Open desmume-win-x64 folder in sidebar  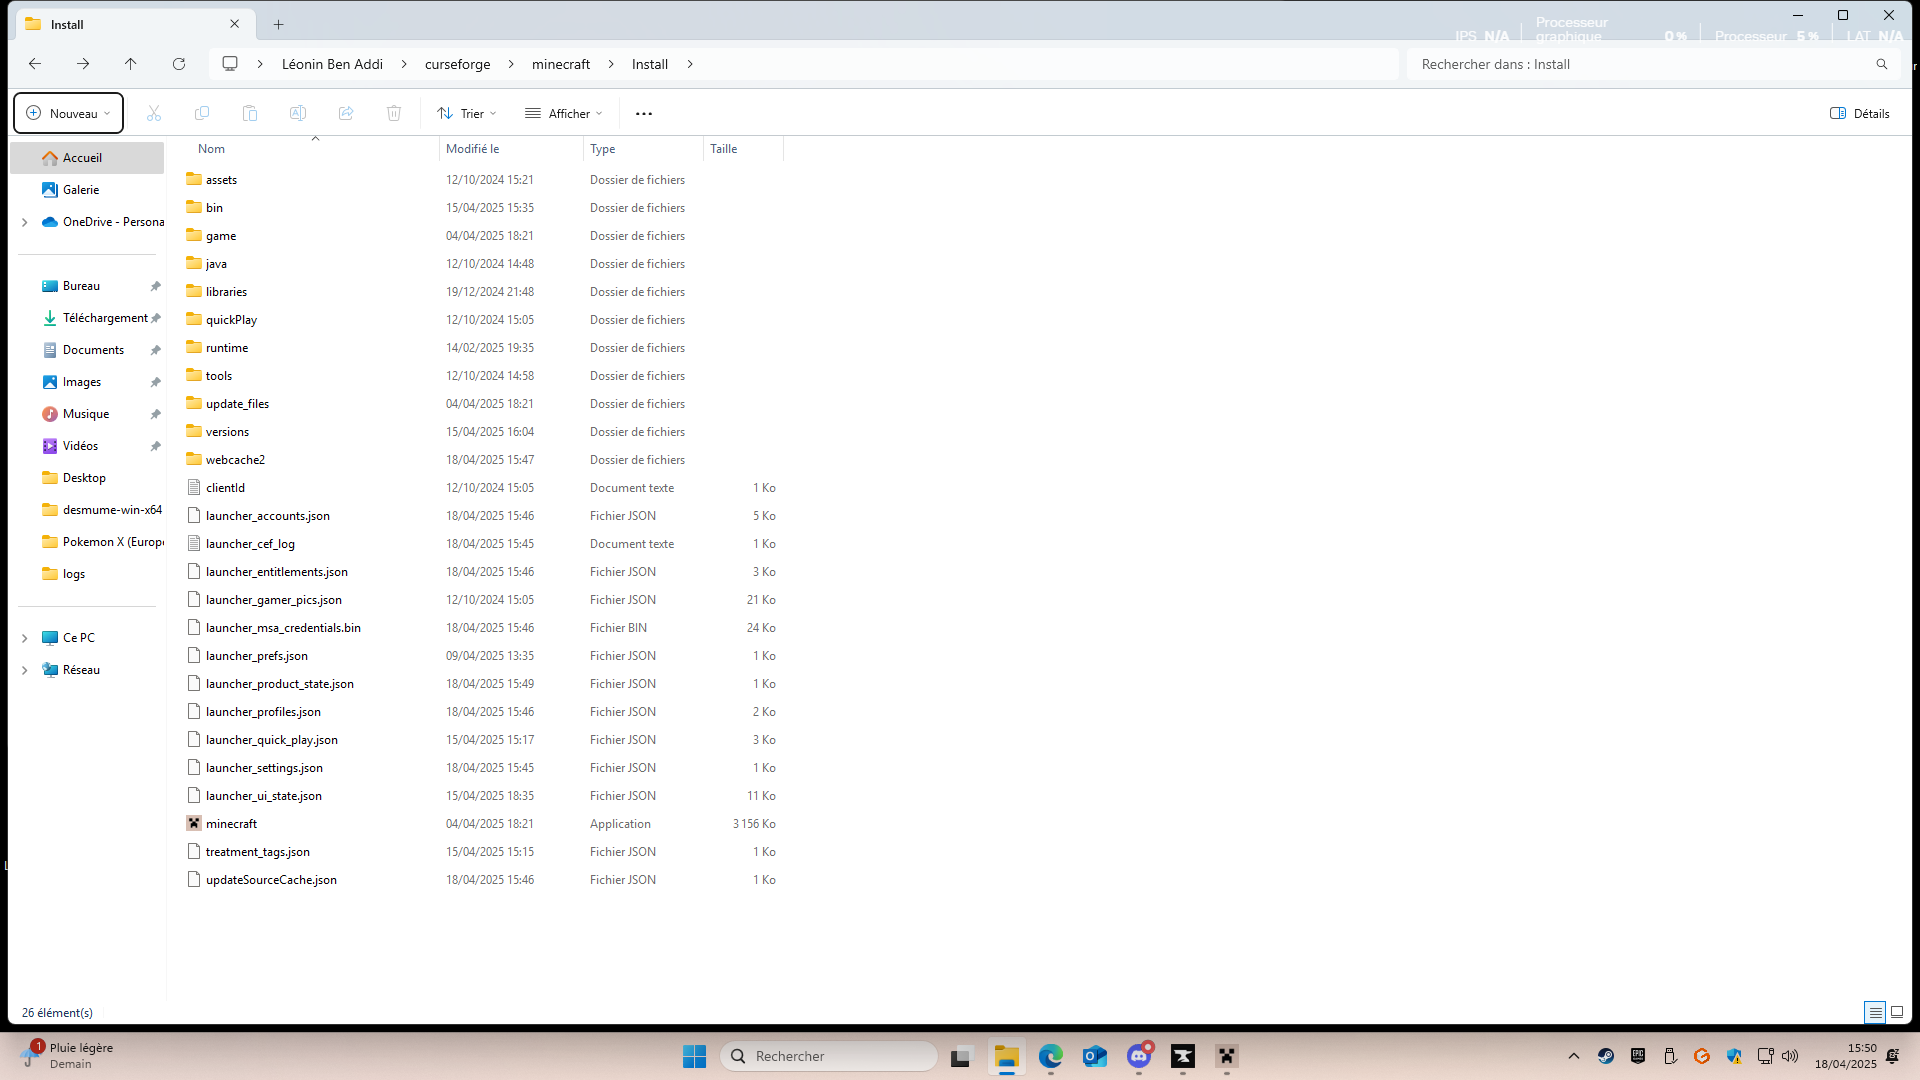click(87, 510)
